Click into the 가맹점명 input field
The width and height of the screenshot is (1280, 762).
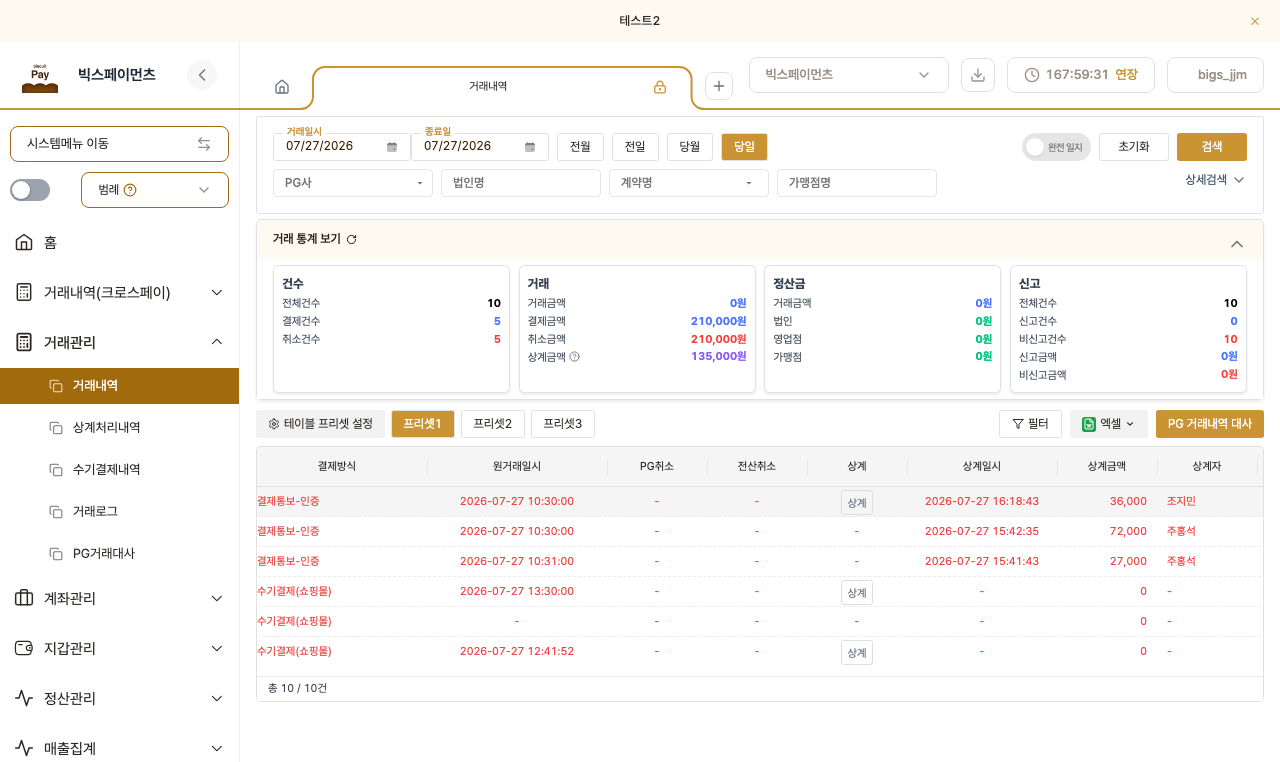point(857,183)
